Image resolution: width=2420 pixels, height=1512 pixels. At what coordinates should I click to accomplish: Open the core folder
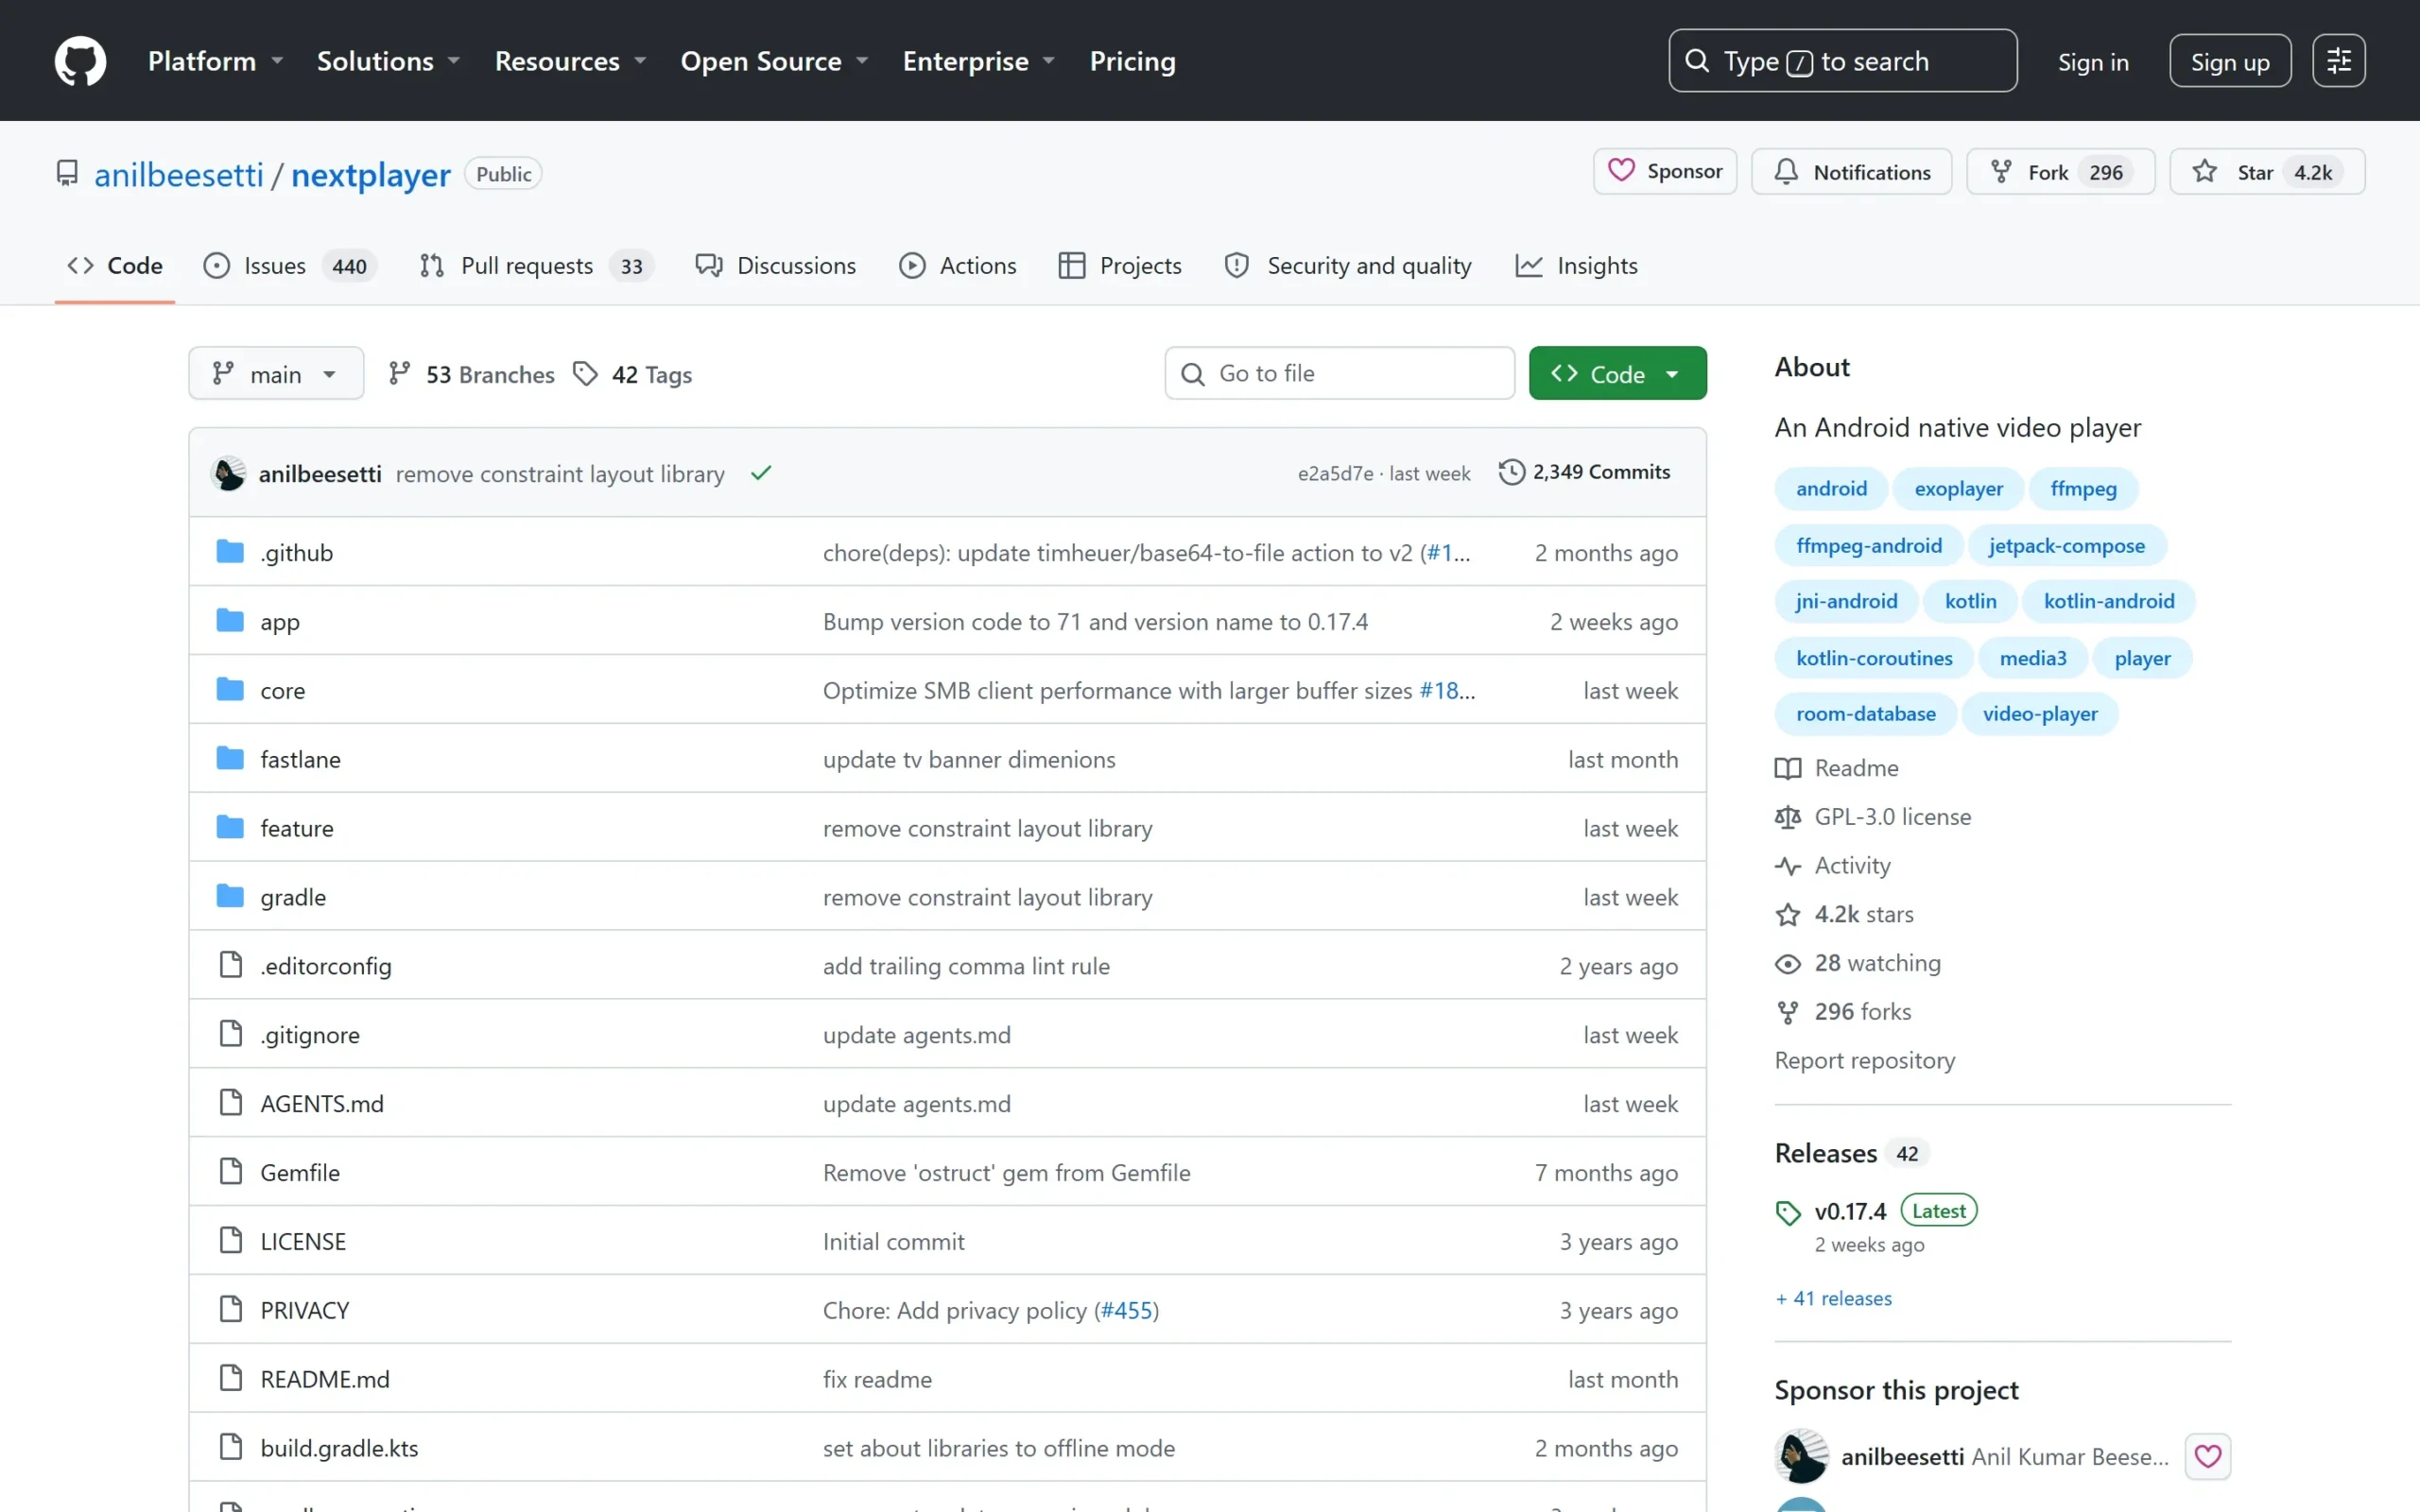pos(282,690)
